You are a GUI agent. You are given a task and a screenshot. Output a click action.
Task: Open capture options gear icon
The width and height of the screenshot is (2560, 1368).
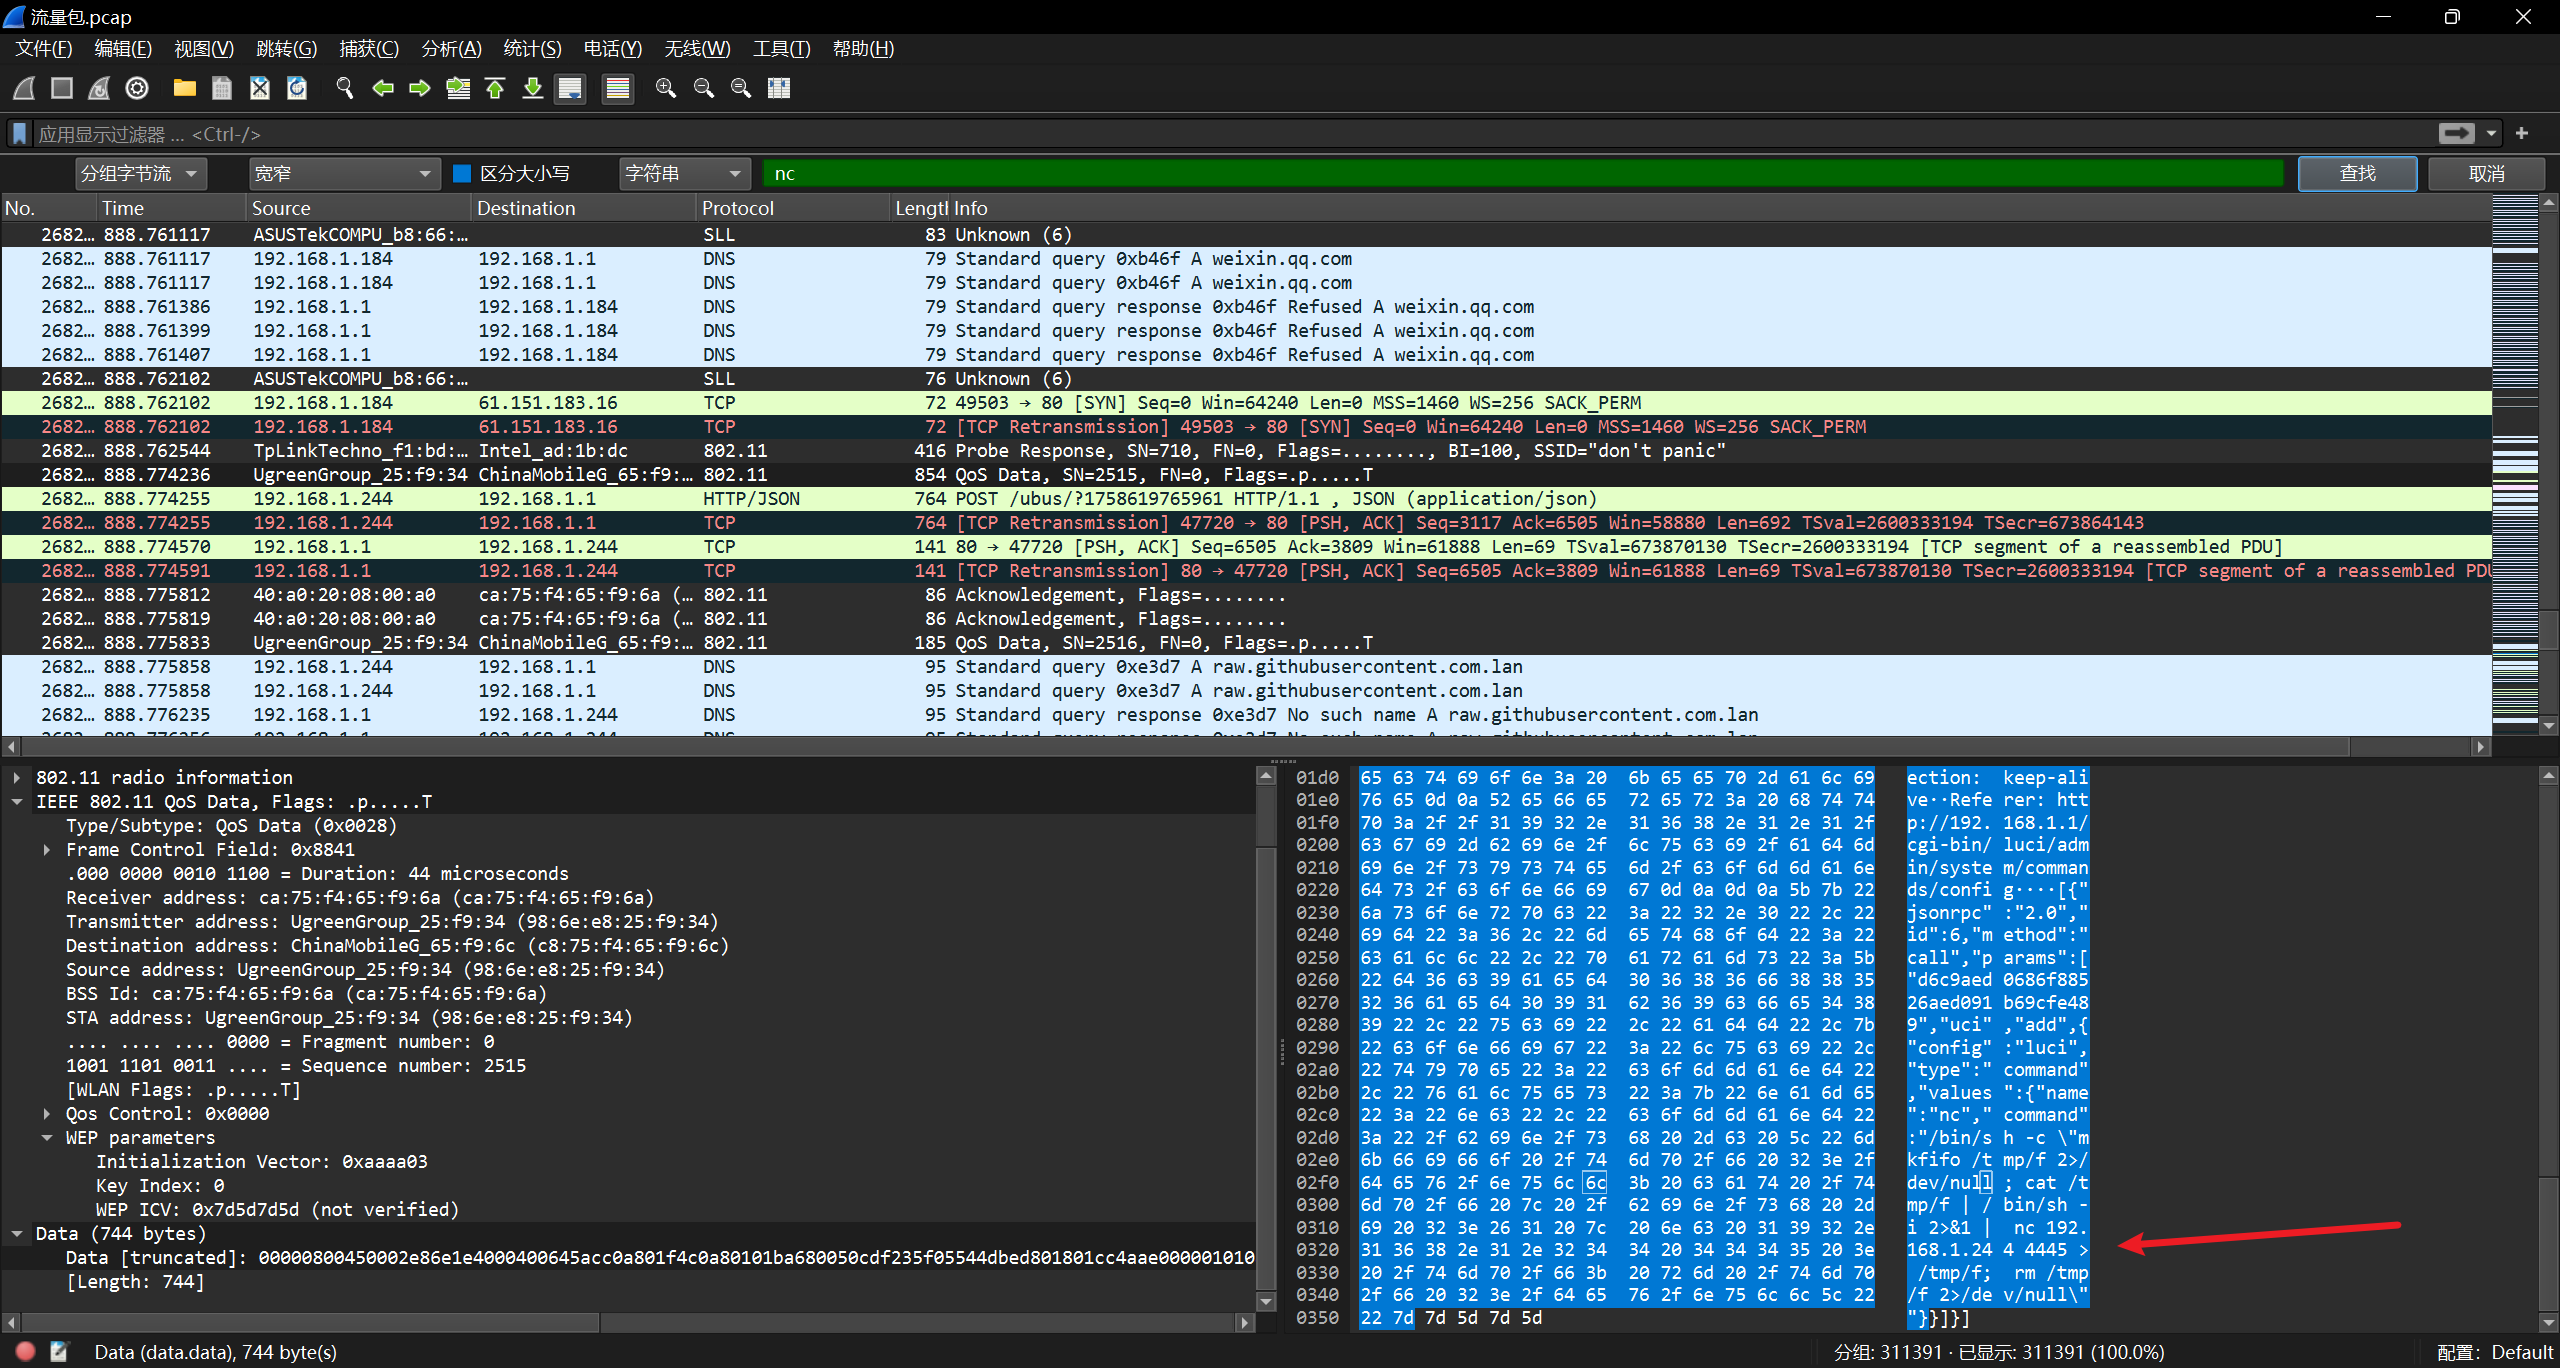pos(137,89)
